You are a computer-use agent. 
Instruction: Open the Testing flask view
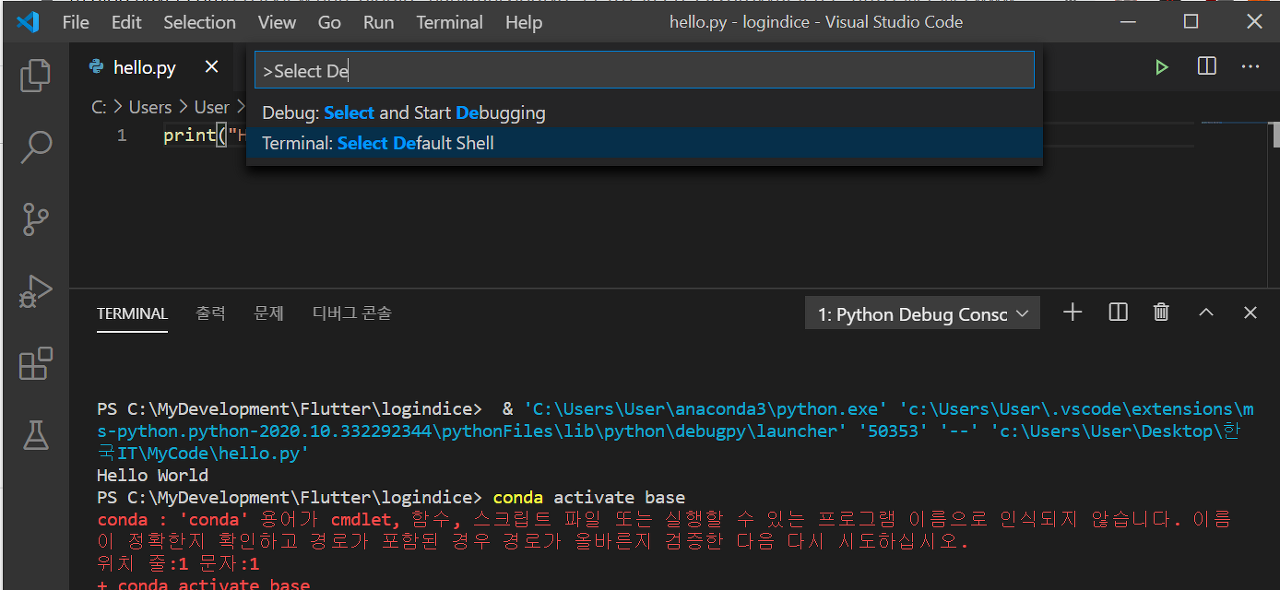[x=35, y=435]
